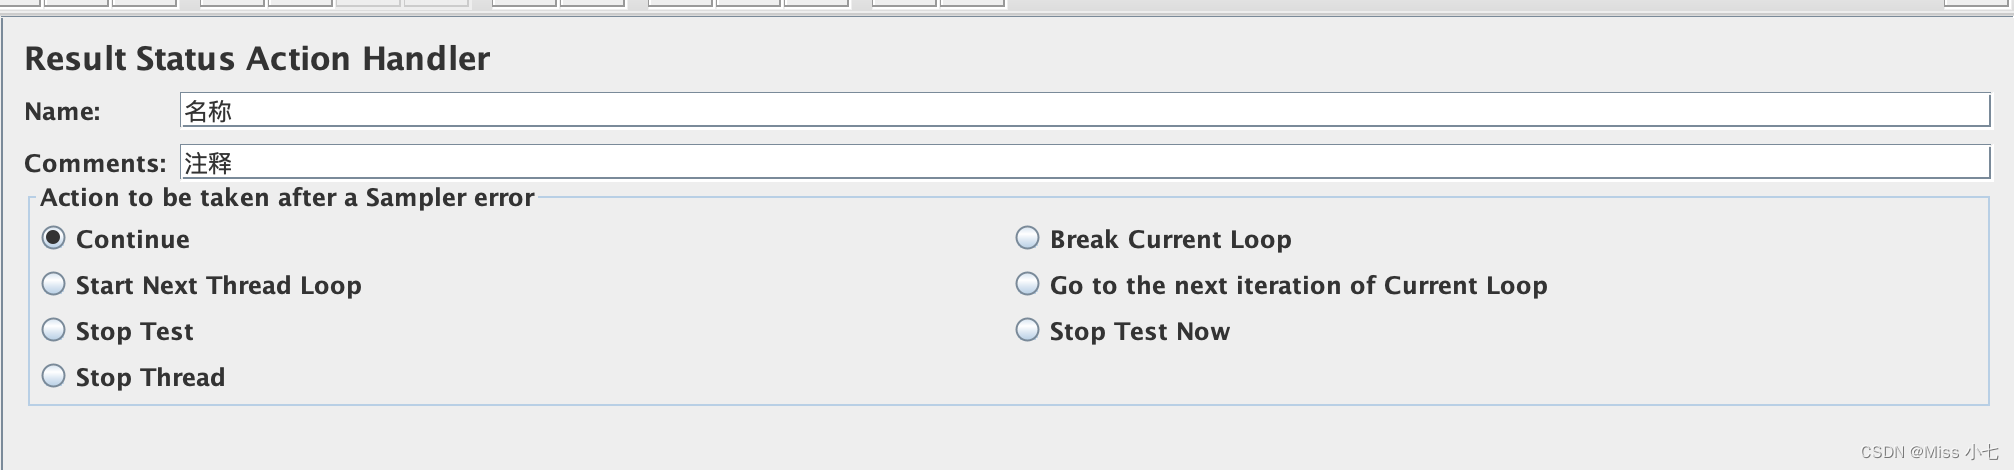
Task: Click the CSDN @Miss watermark text
Action: pyautogui.click(x=1928, y=453)
